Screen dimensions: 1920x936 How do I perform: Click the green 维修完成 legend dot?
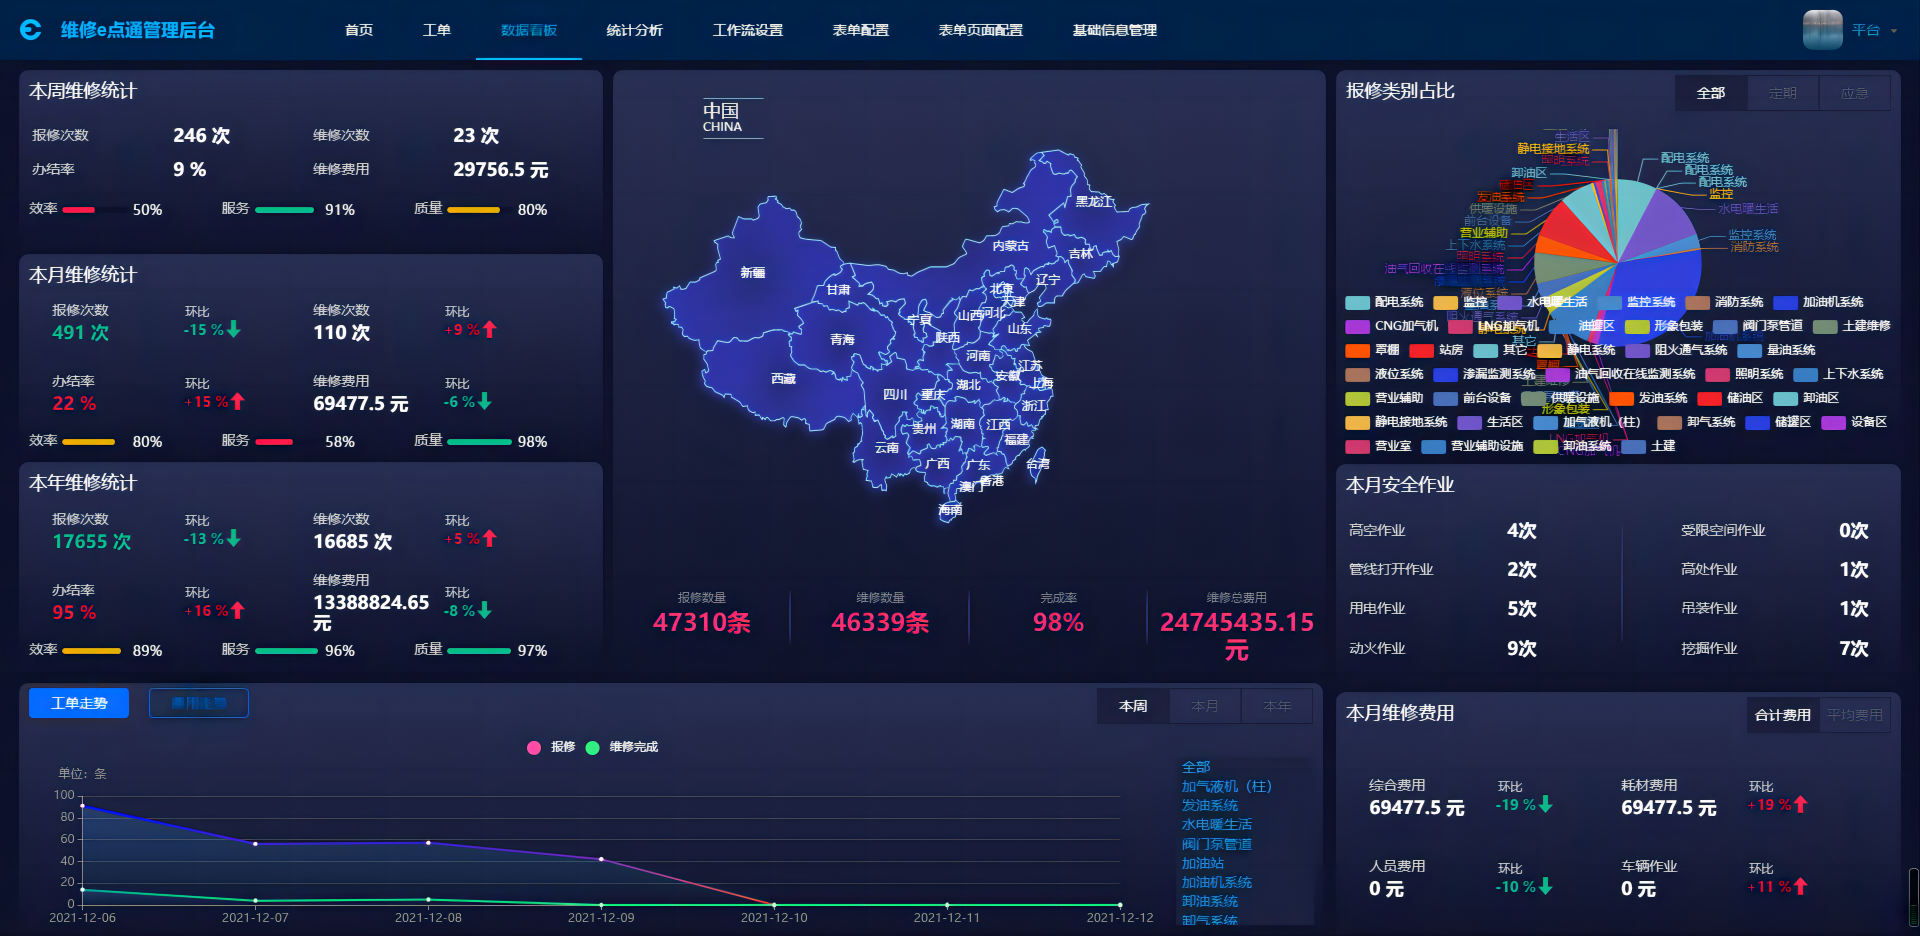click(x=592, y=747)
